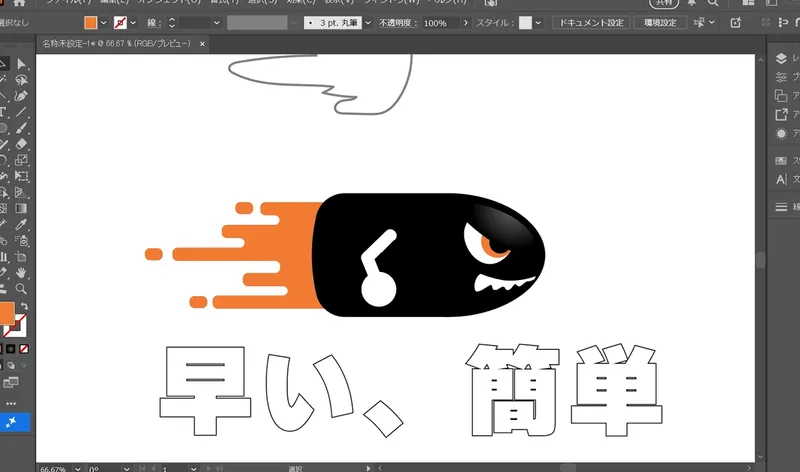Open the Layers panel icon

pos(782,60)
